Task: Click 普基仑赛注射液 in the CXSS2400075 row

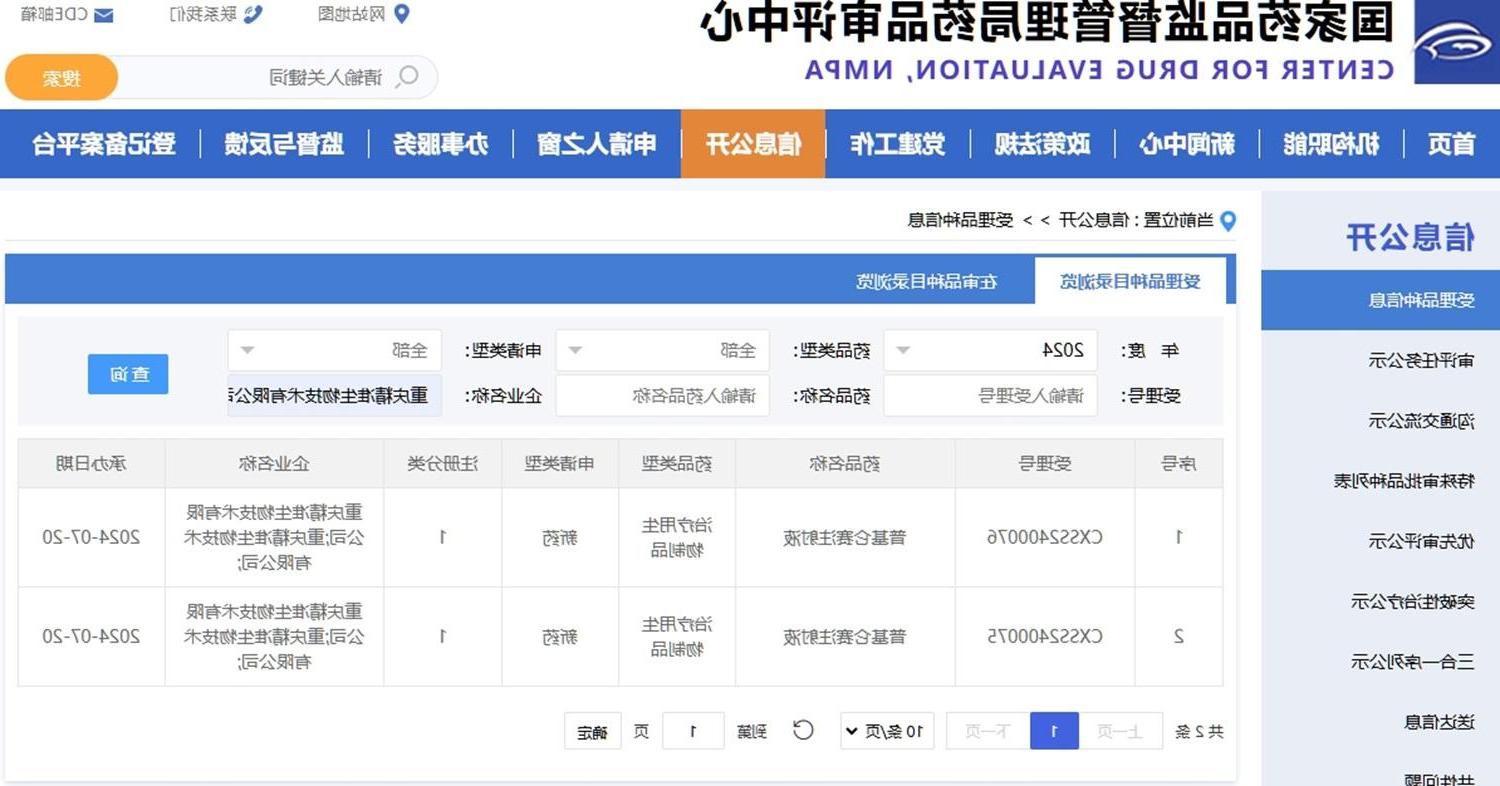Action: point(845,636)
